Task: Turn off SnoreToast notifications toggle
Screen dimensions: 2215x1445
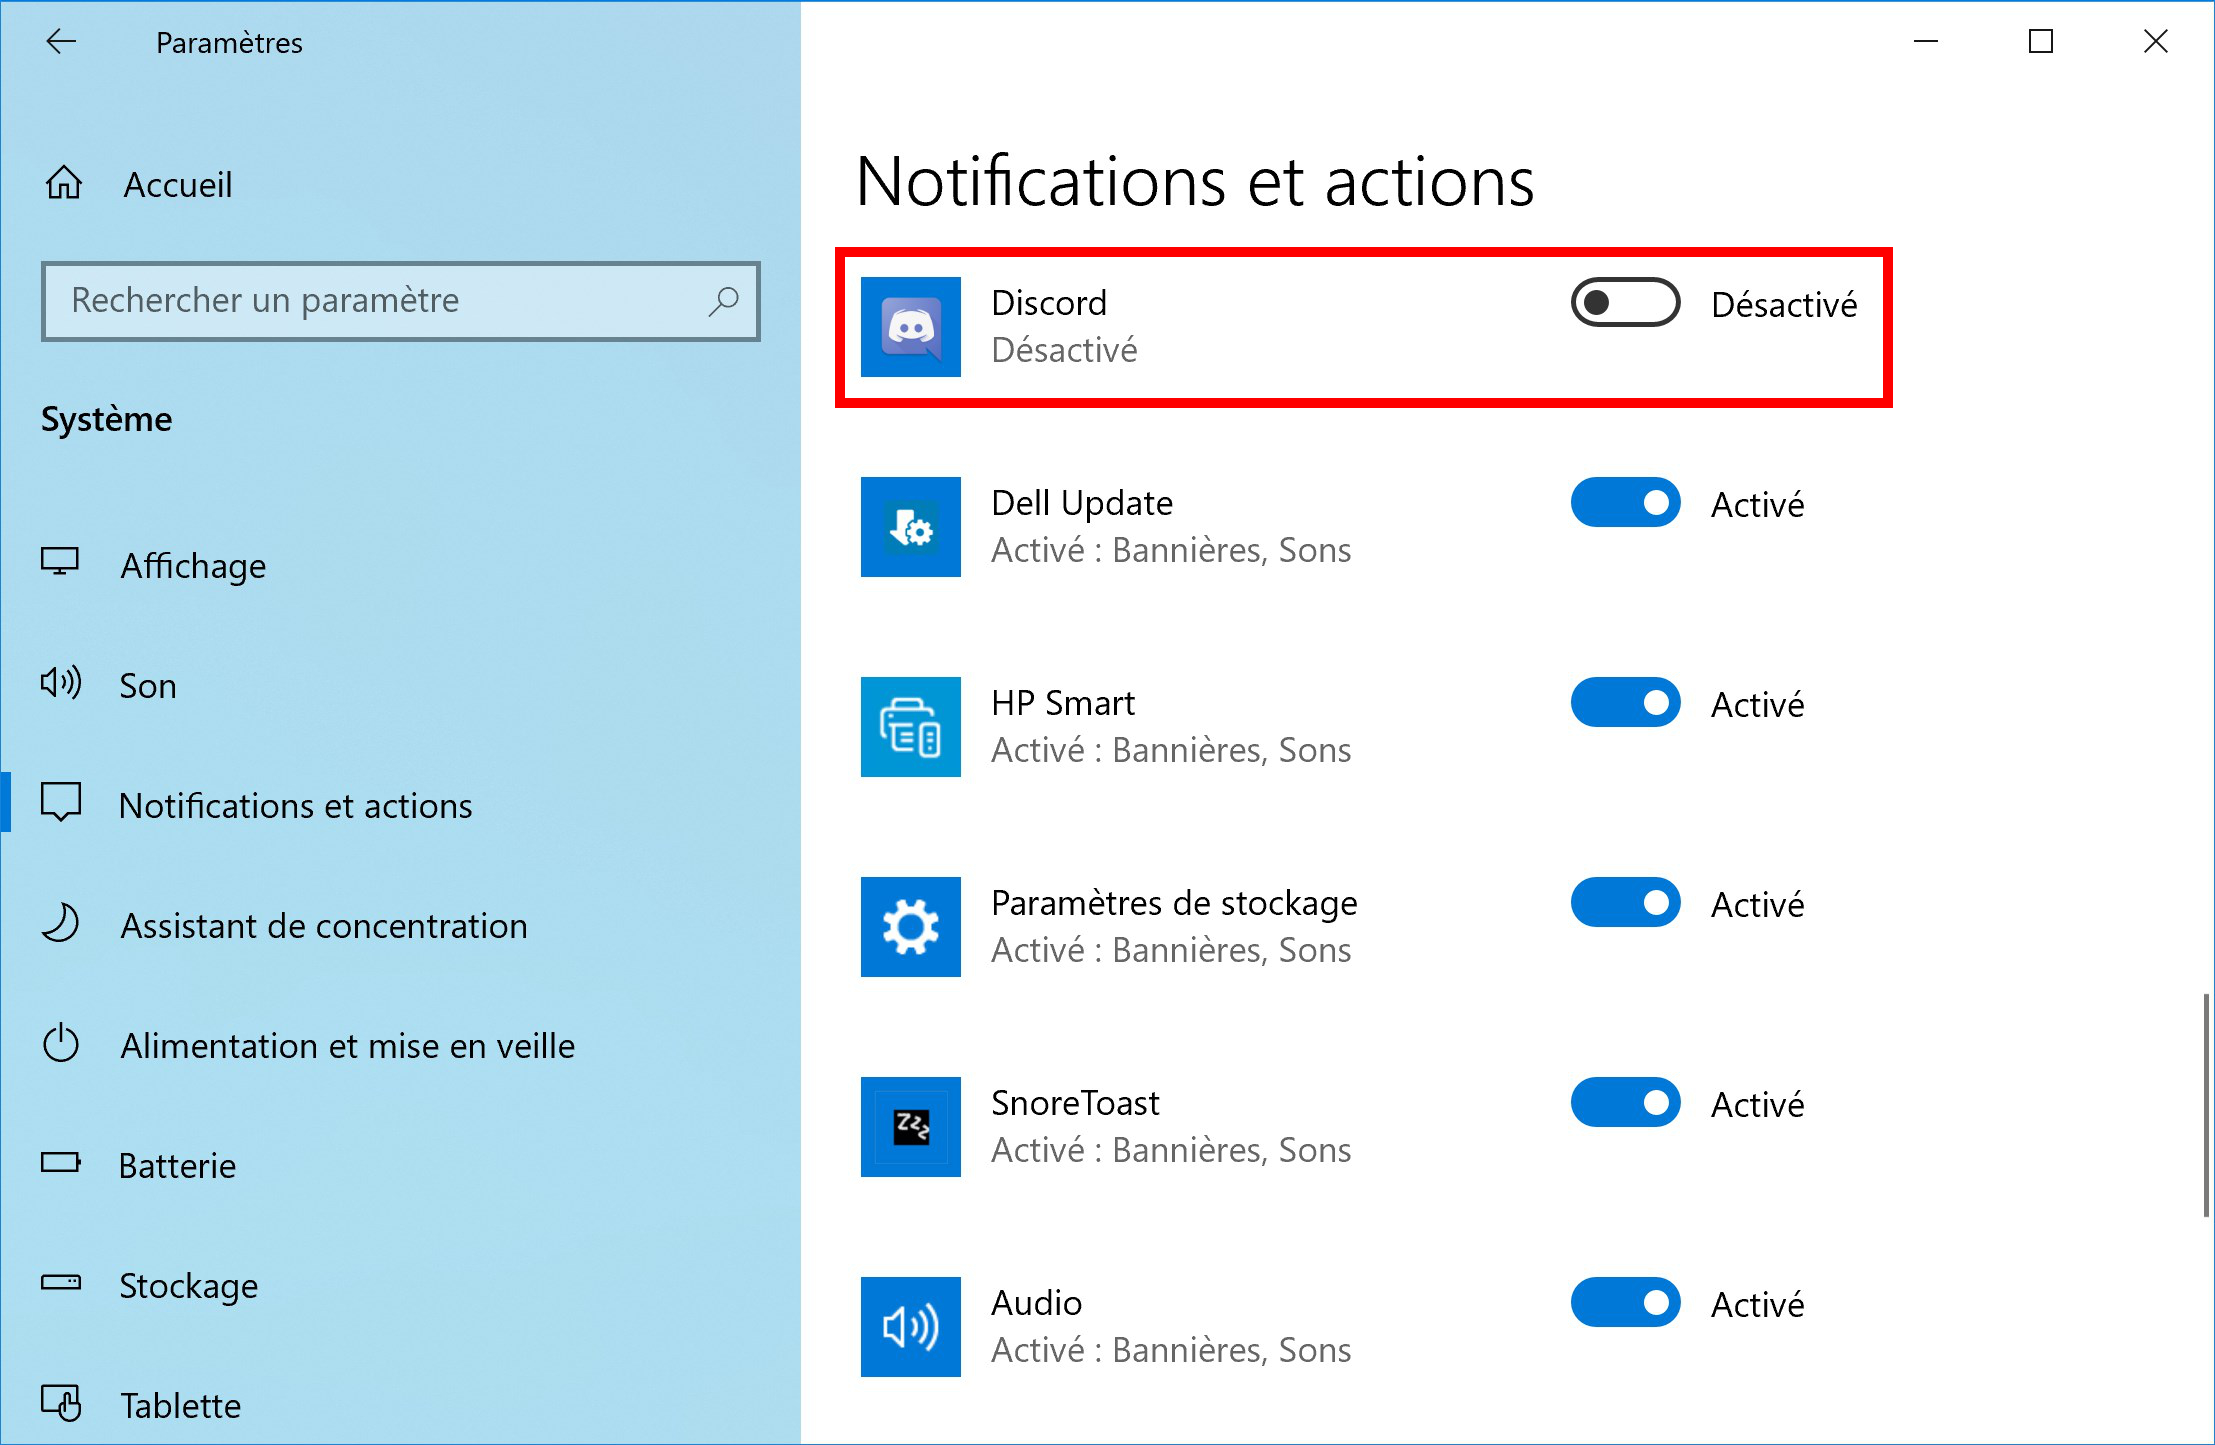Action: pos(1625,1103)
